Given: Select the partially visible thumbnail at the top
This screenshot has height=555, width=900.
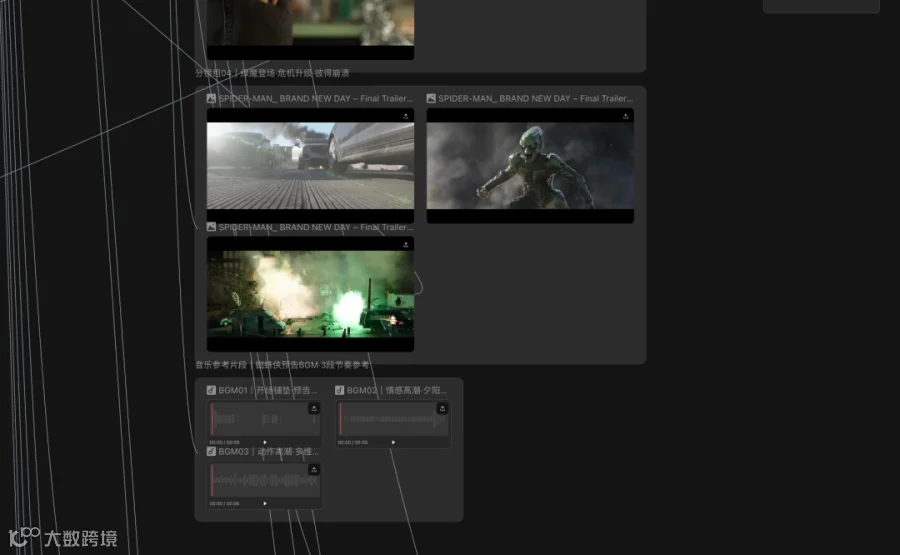Looking at the screenshot, I should click(x=311, y=29).
